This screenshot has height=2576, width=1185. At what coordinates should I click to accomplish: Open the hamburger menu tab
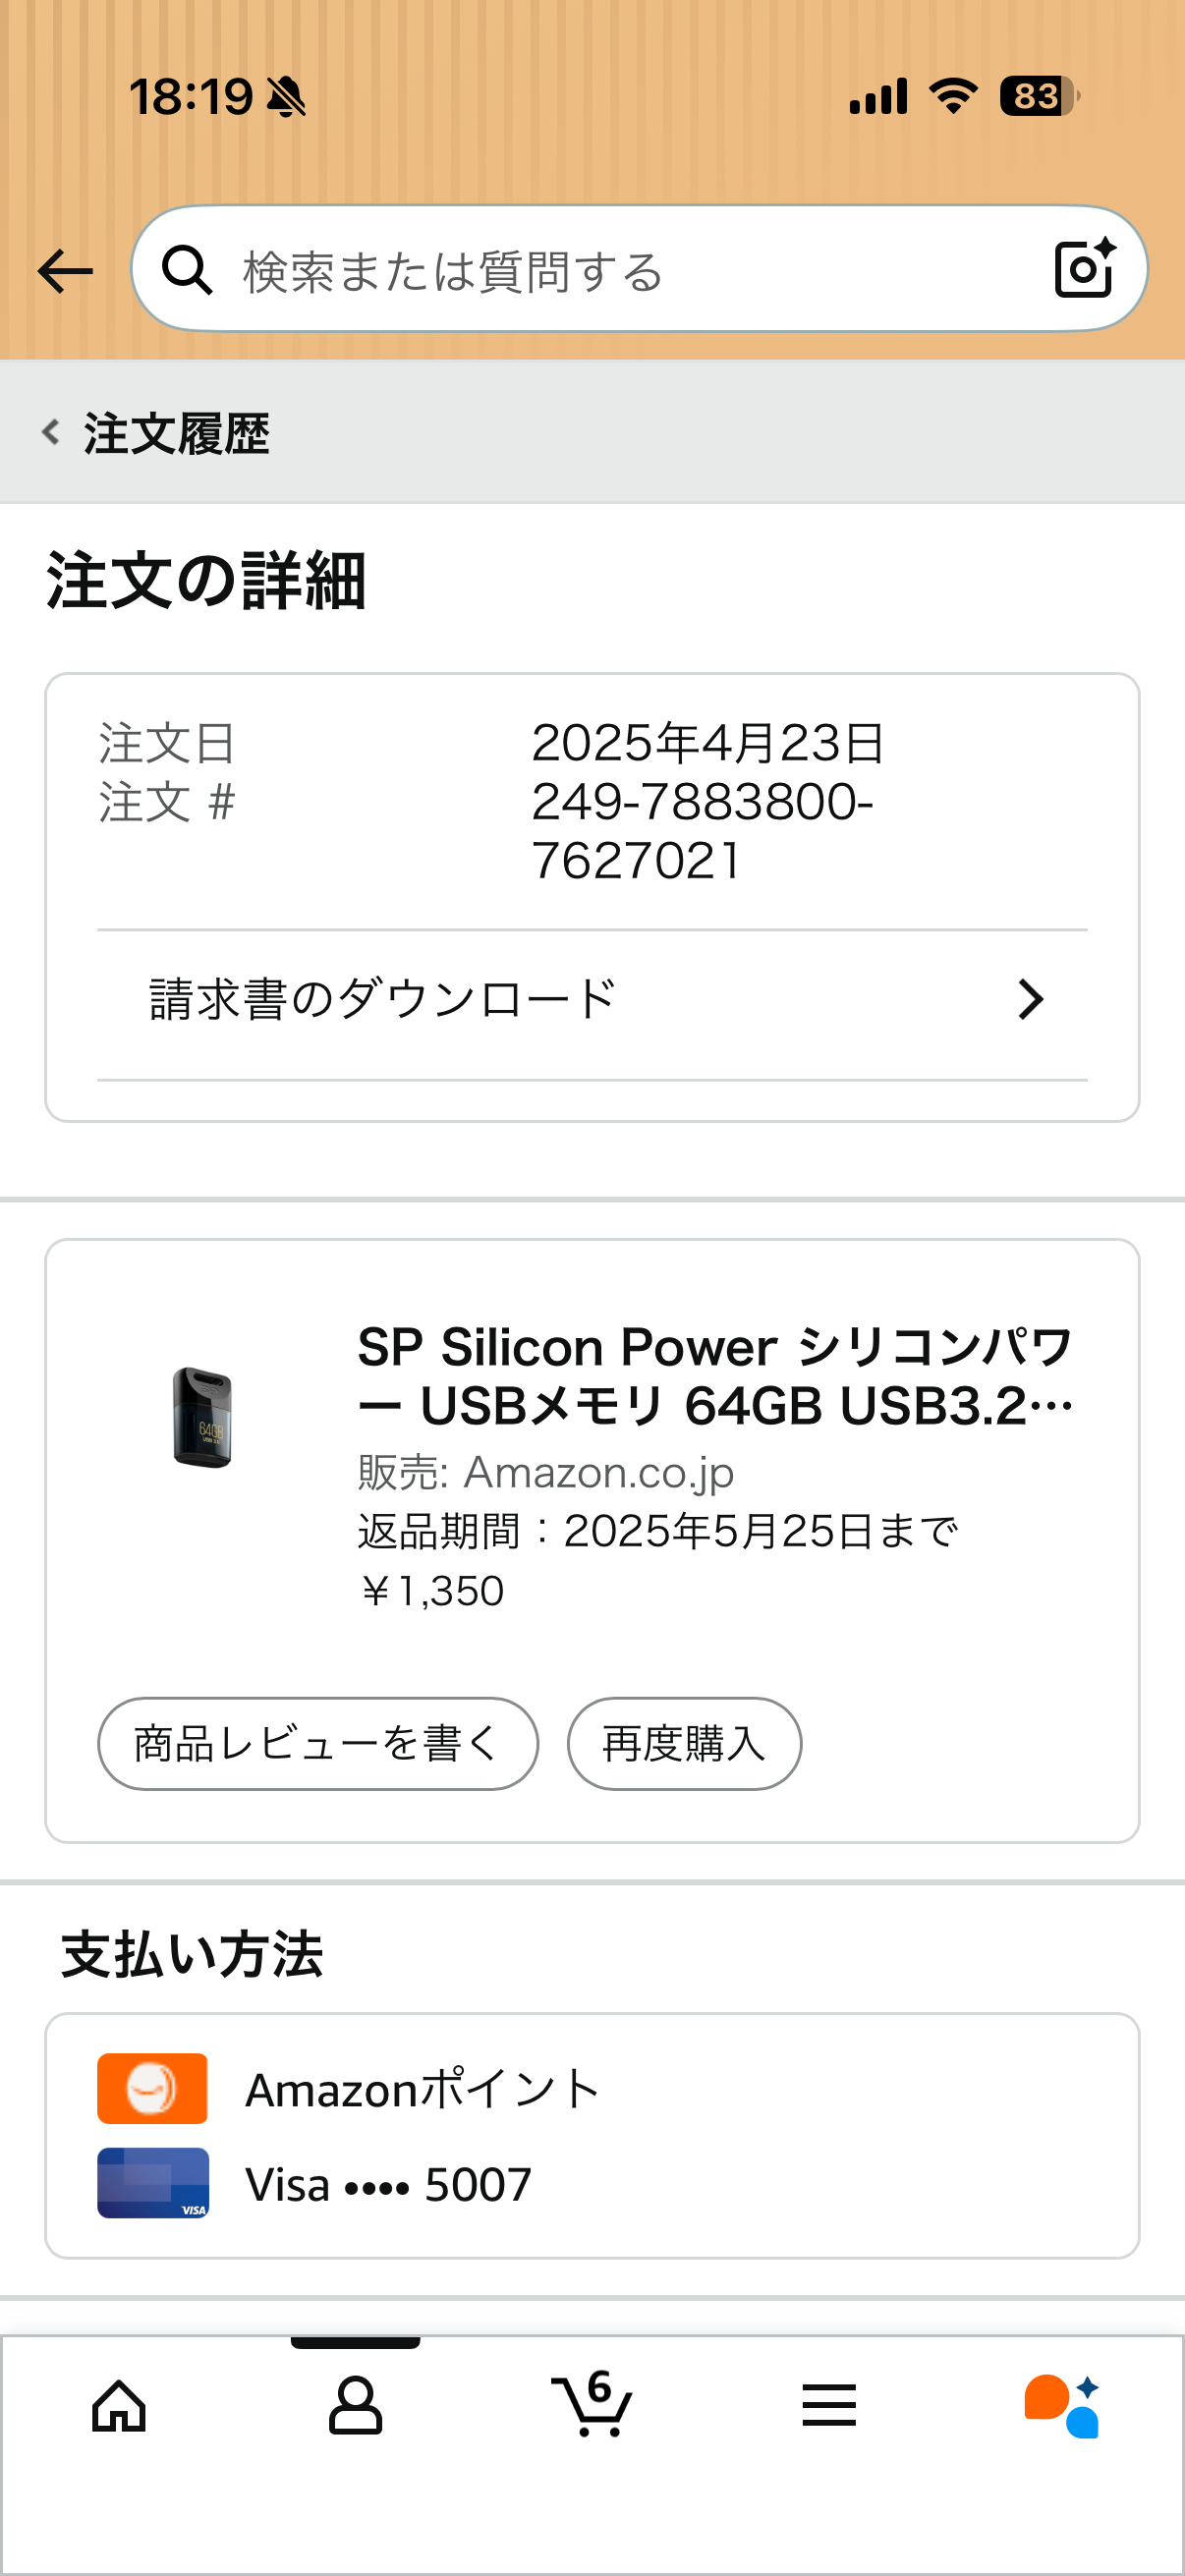(x=829, y=2405)
